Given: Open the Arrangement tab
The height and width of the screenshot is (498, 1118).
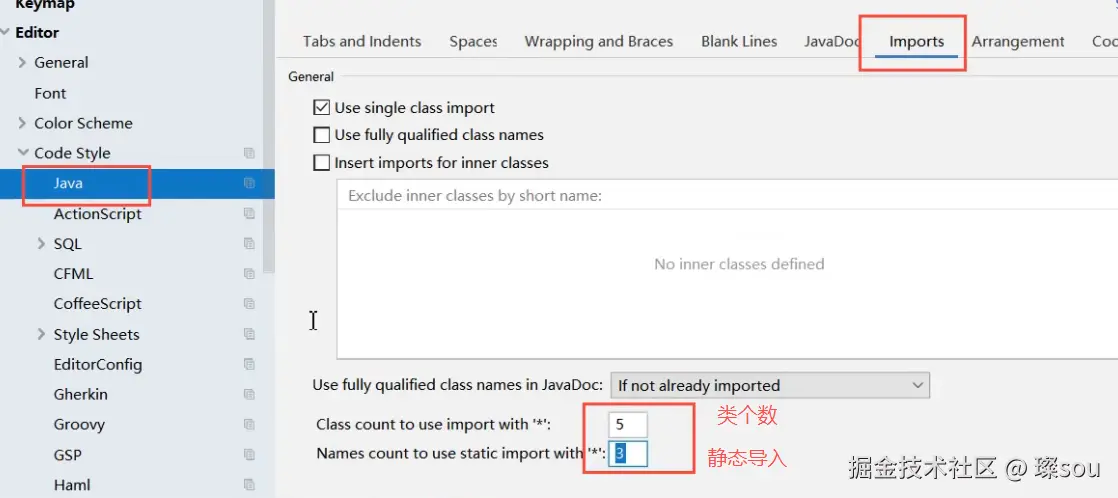Looking at the screenshot, I should 1018,41.
